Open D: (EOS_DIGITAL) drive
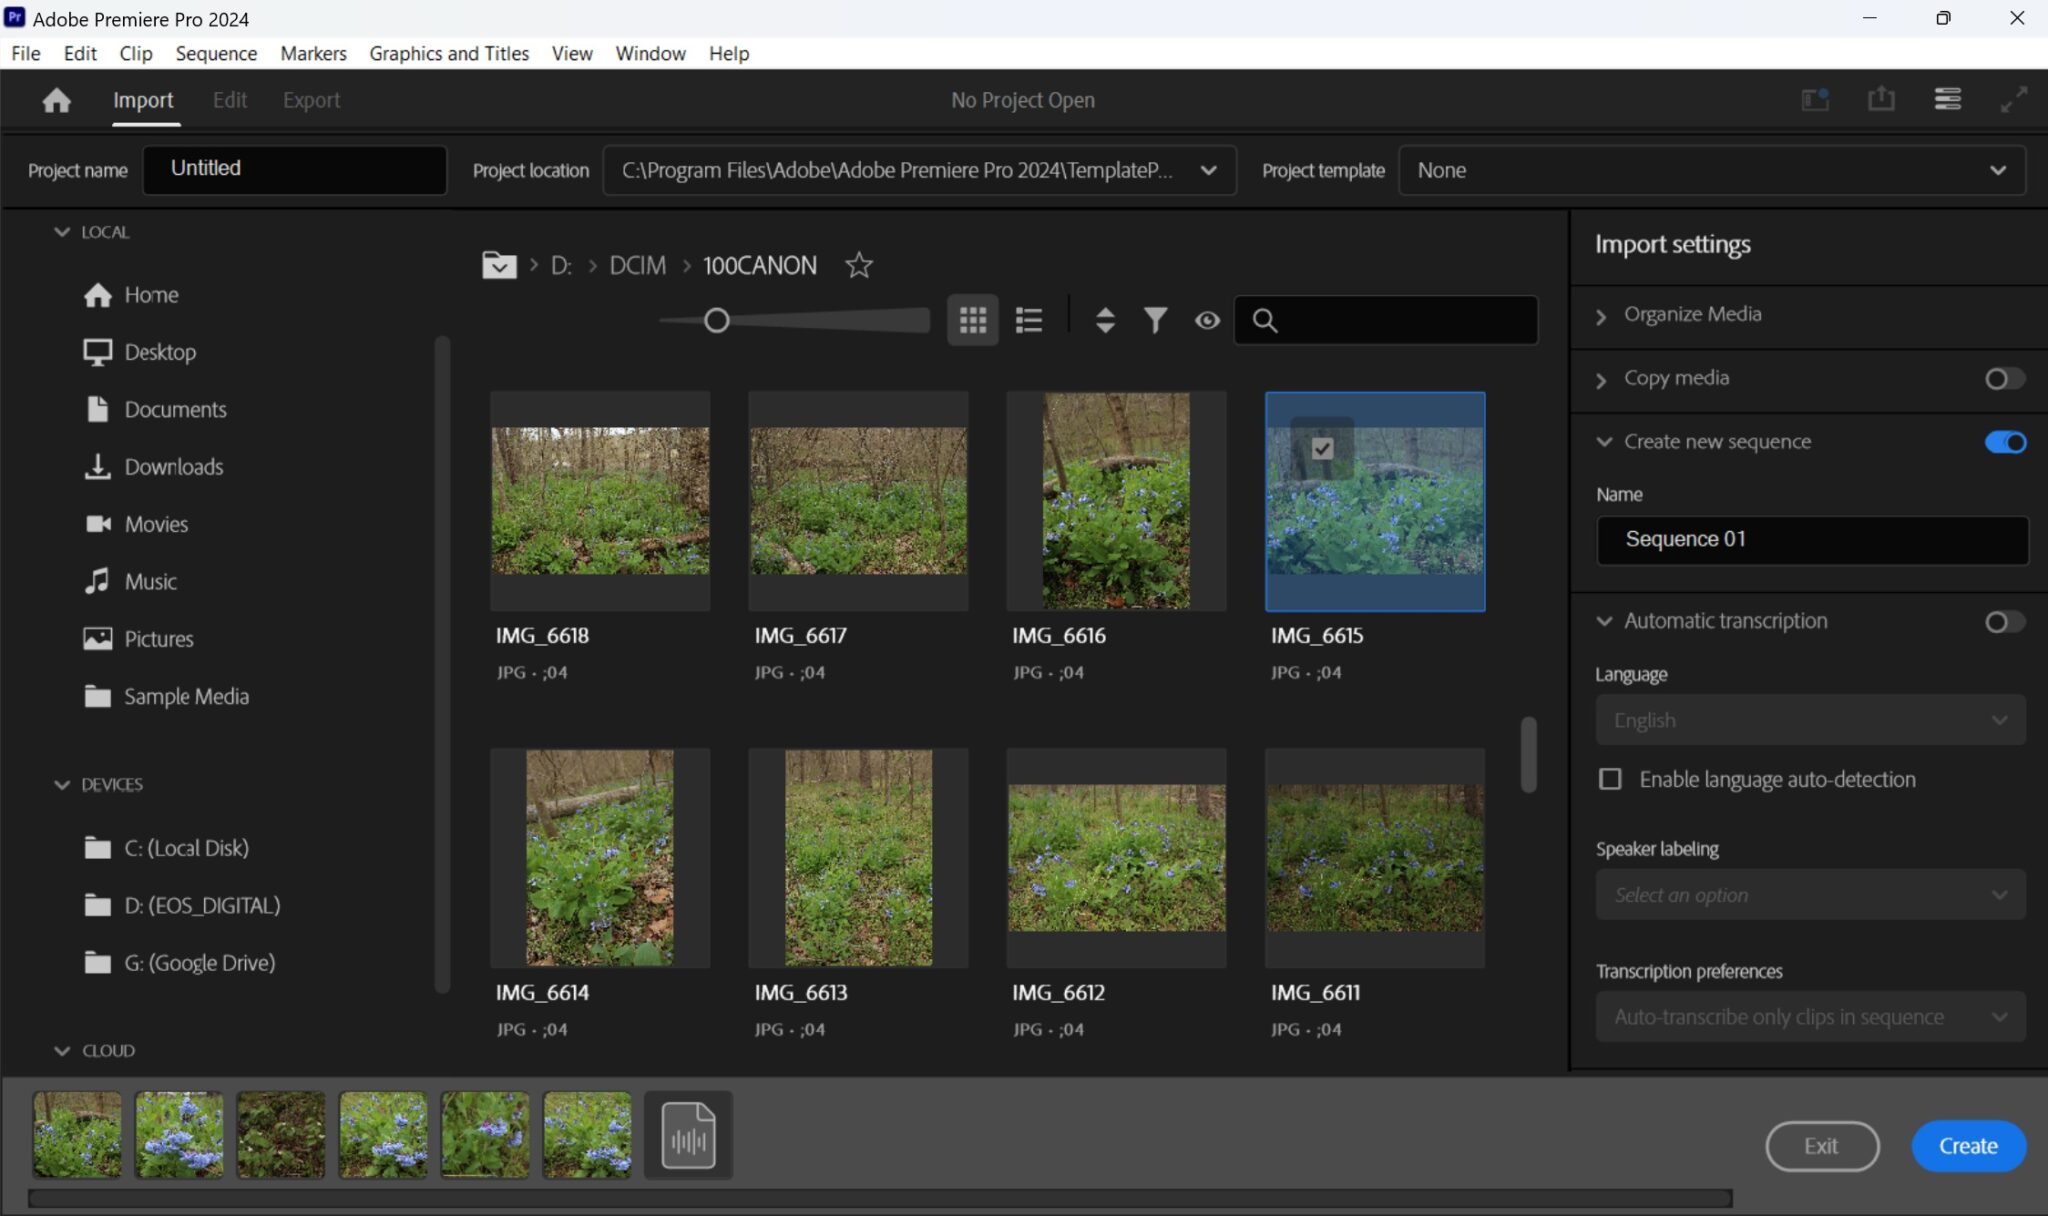2048x1216 pixels. 182,905
